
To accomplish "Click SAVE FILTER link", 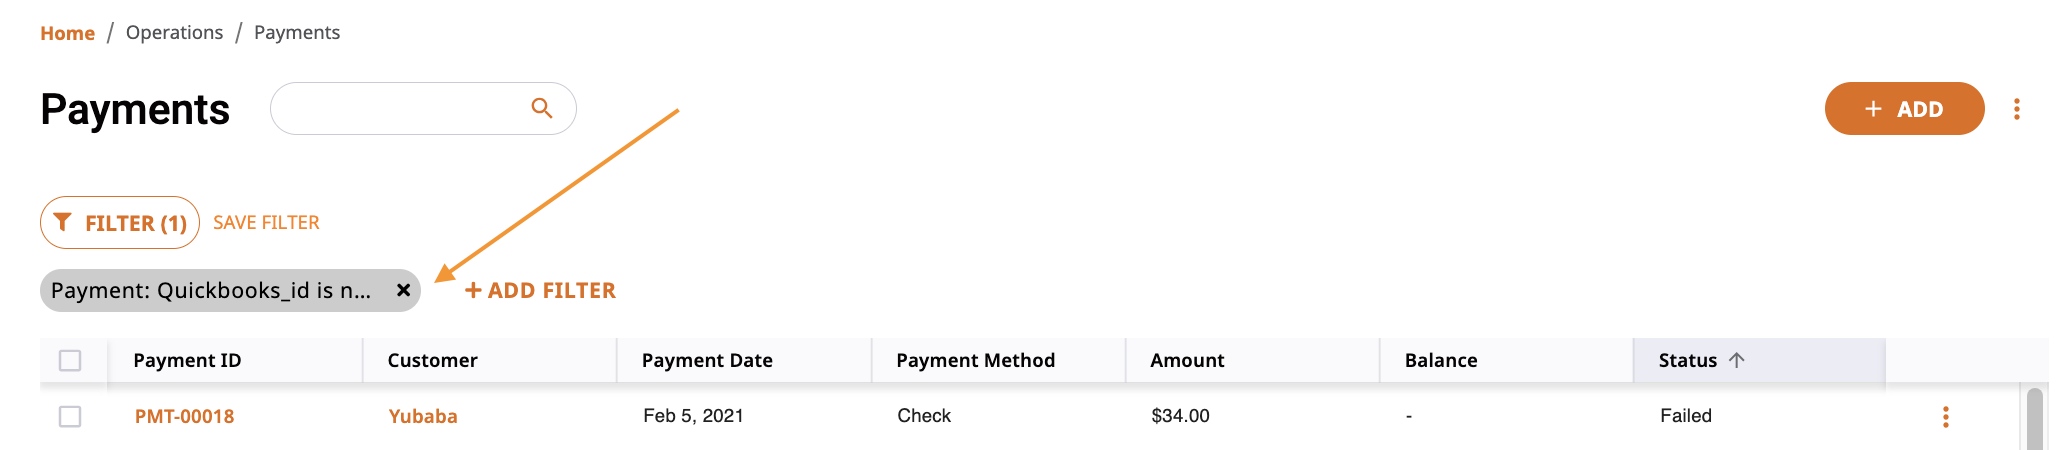I will (266, 222).
